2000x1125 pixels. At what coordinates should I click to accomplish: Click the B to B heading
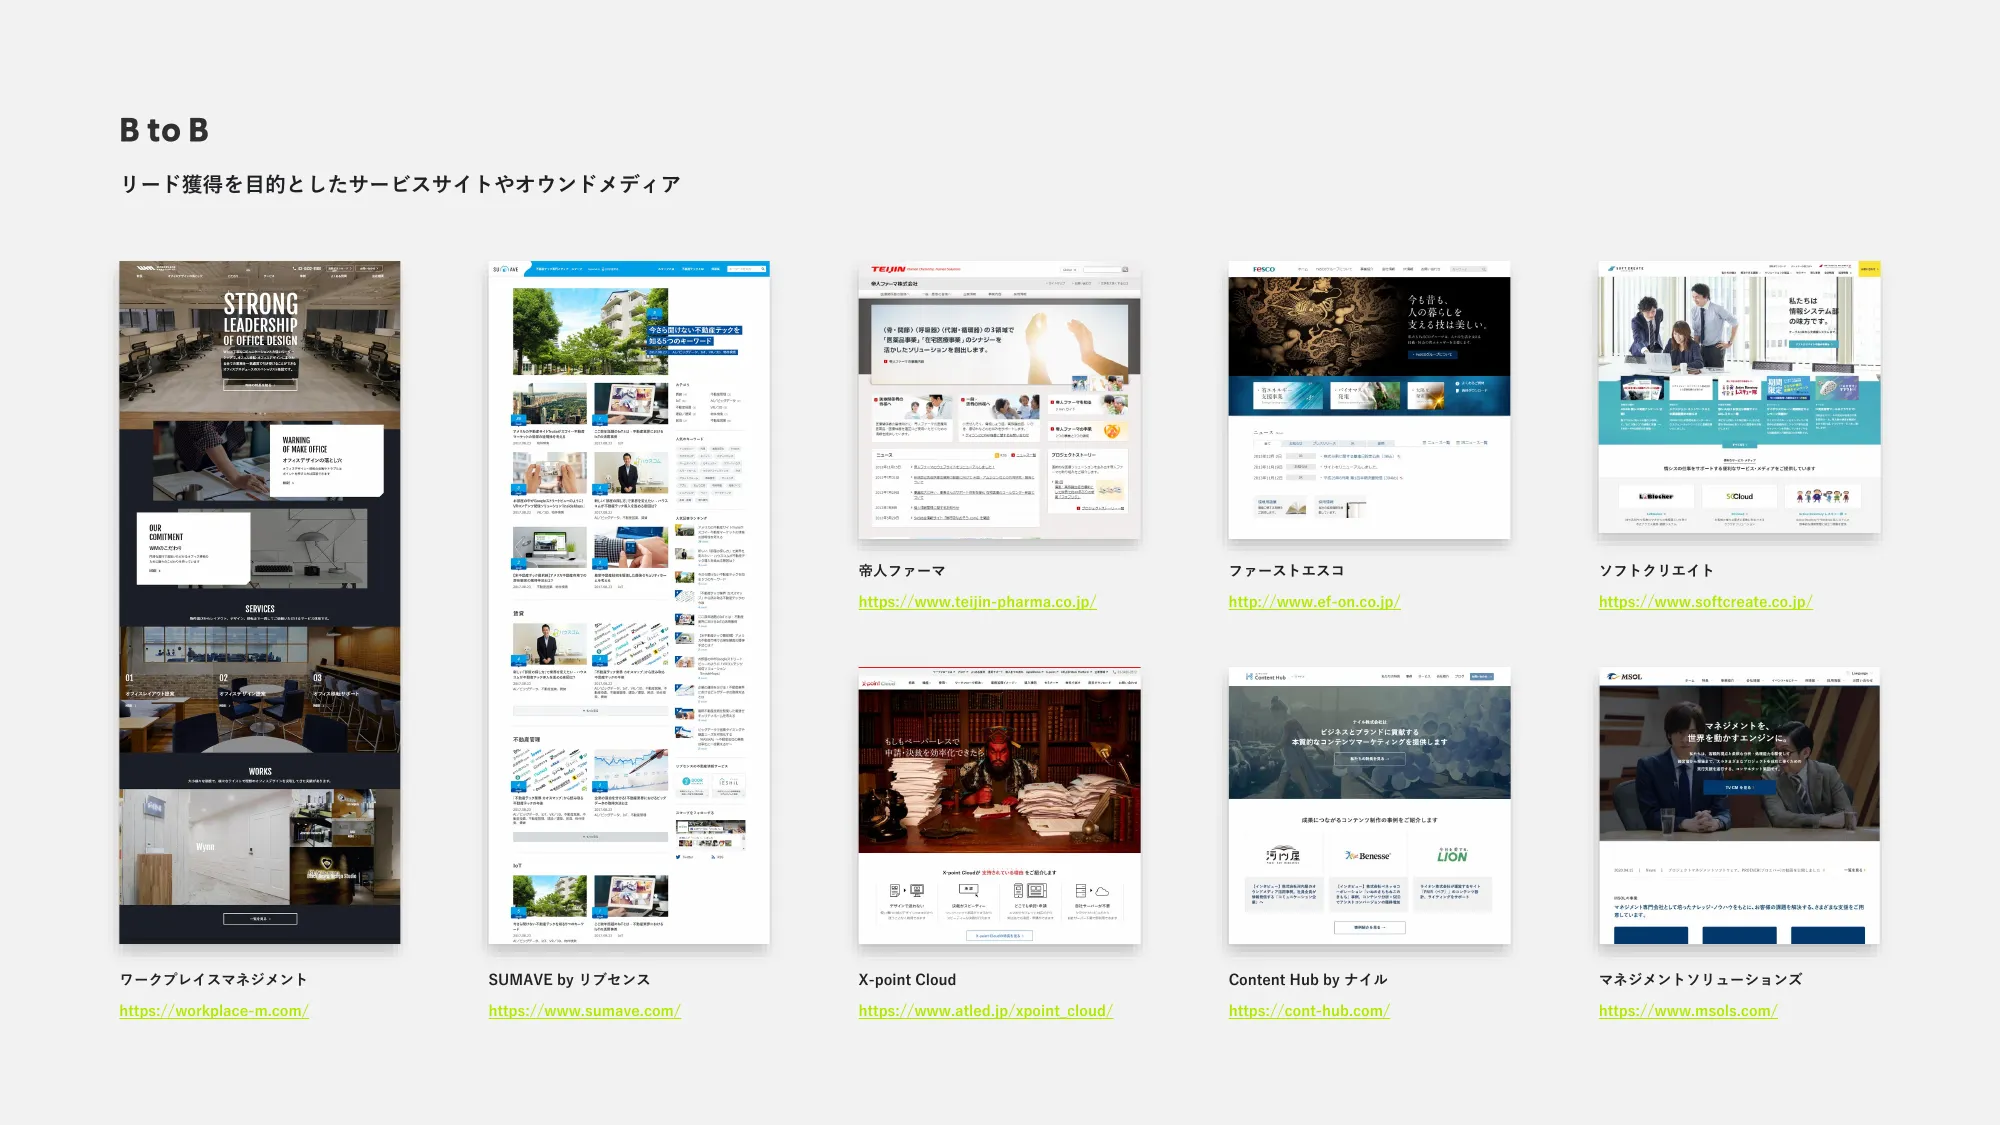164,130
